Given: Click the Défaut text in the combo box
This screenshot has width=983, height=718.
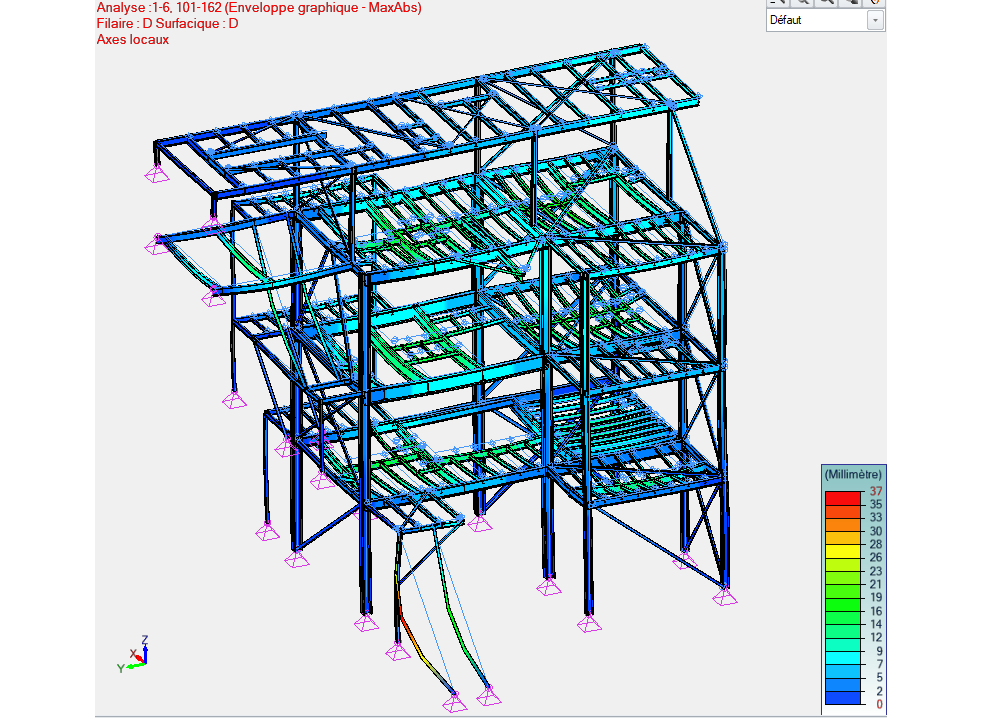Looking at the screenshot, I should tap(786, 20).
